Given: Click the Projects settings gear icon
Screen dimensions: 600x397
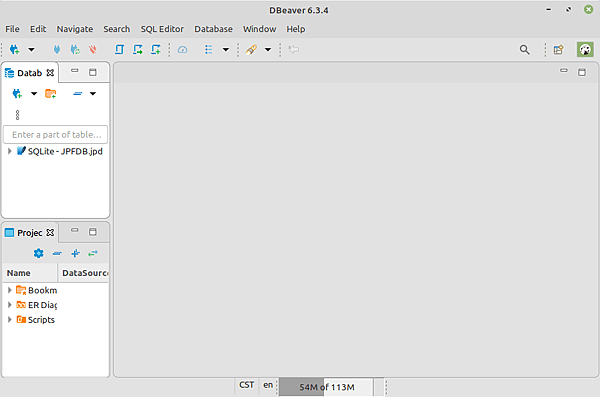Looking at the screenshot, I should pyautogui.click(x=39, y=253).
